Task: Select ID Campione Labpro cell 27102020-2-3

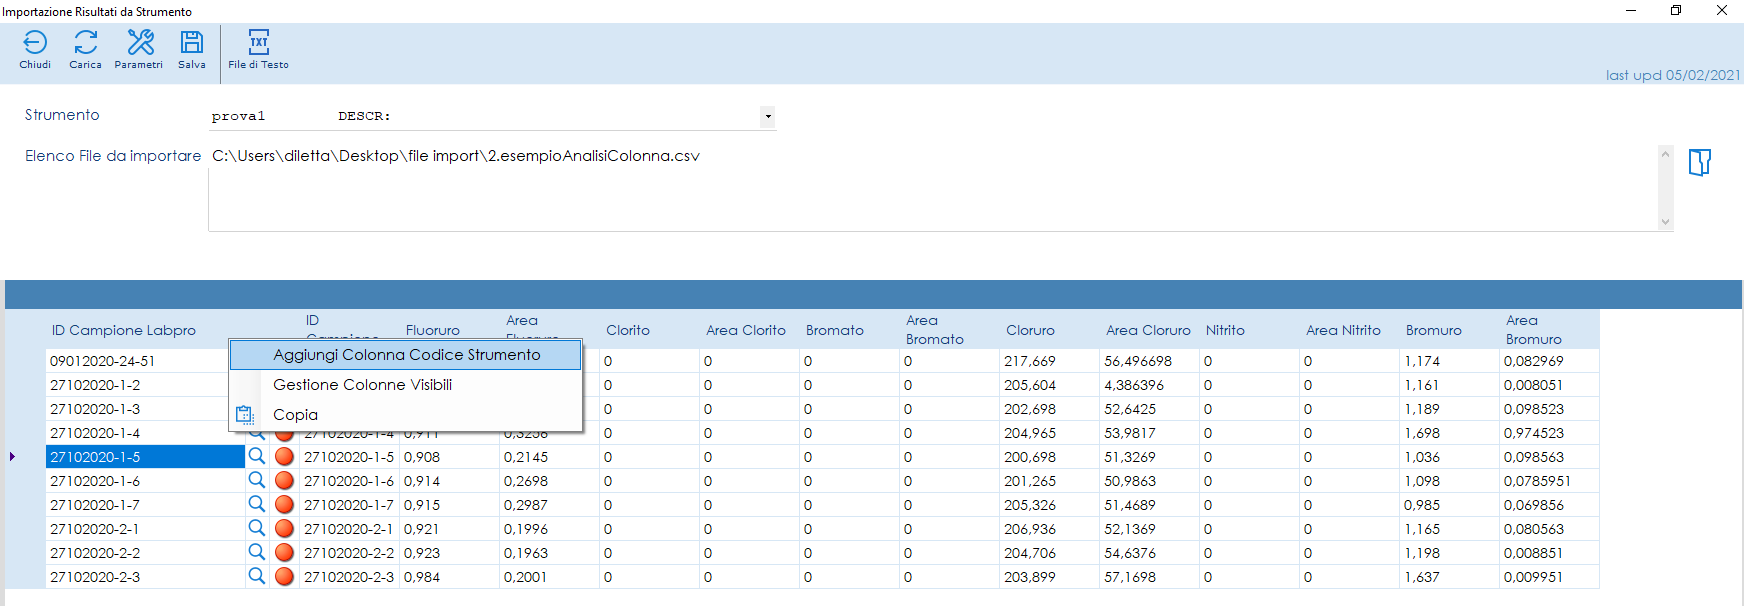Action: (145, 577)
